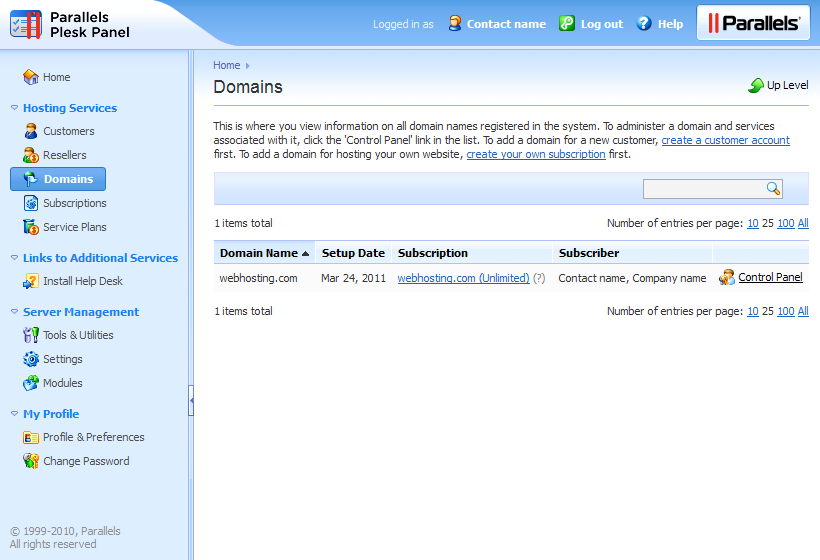This screenshot has height=560, width=820.
Task: Collapse the Server Management section
Action: point(14,312)
